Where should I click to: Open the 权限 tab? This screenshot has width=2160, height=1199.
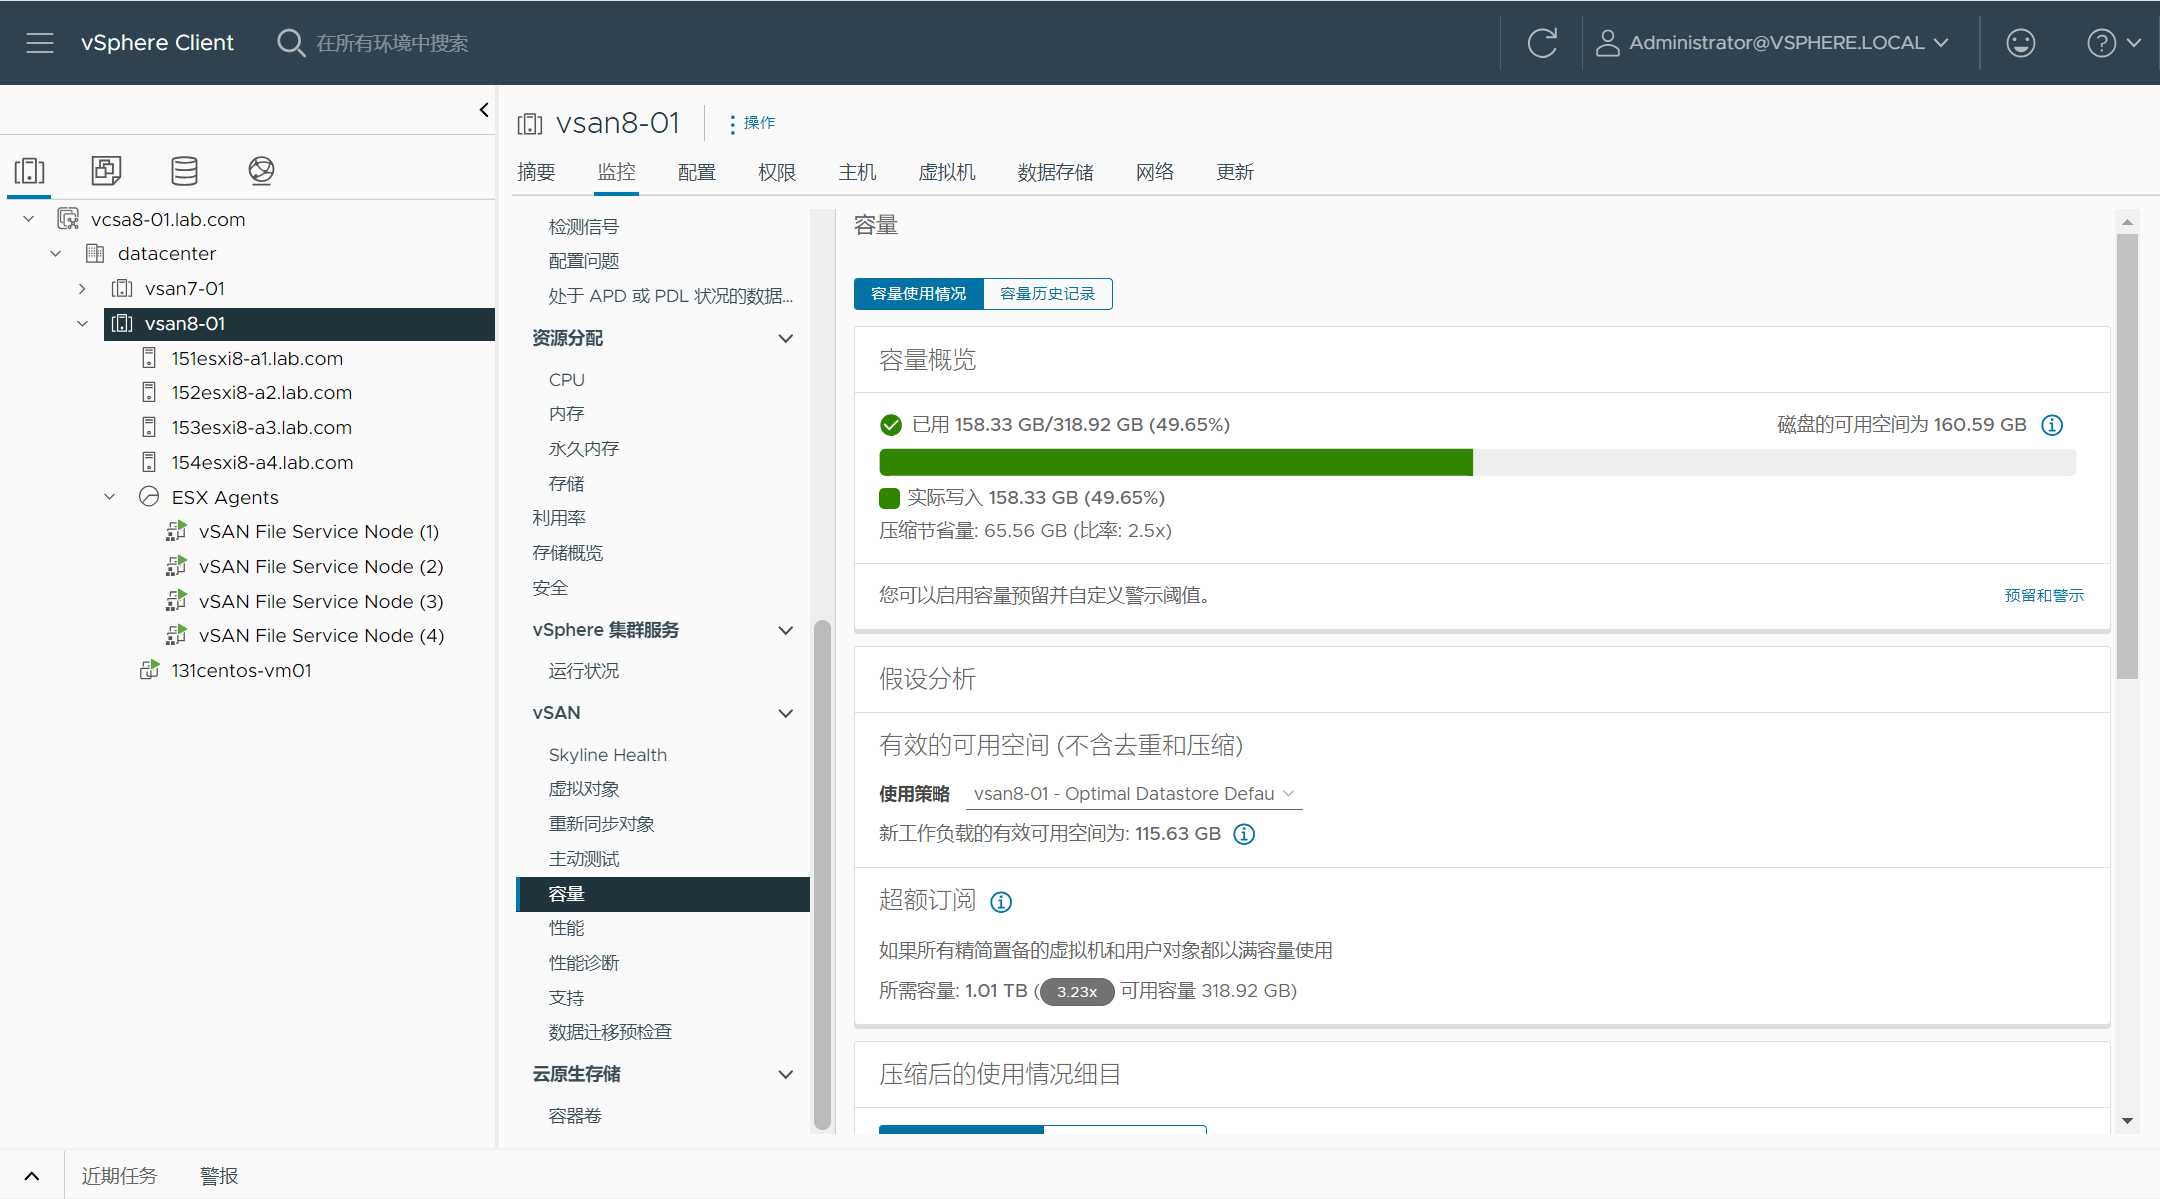tap(777, 172)
